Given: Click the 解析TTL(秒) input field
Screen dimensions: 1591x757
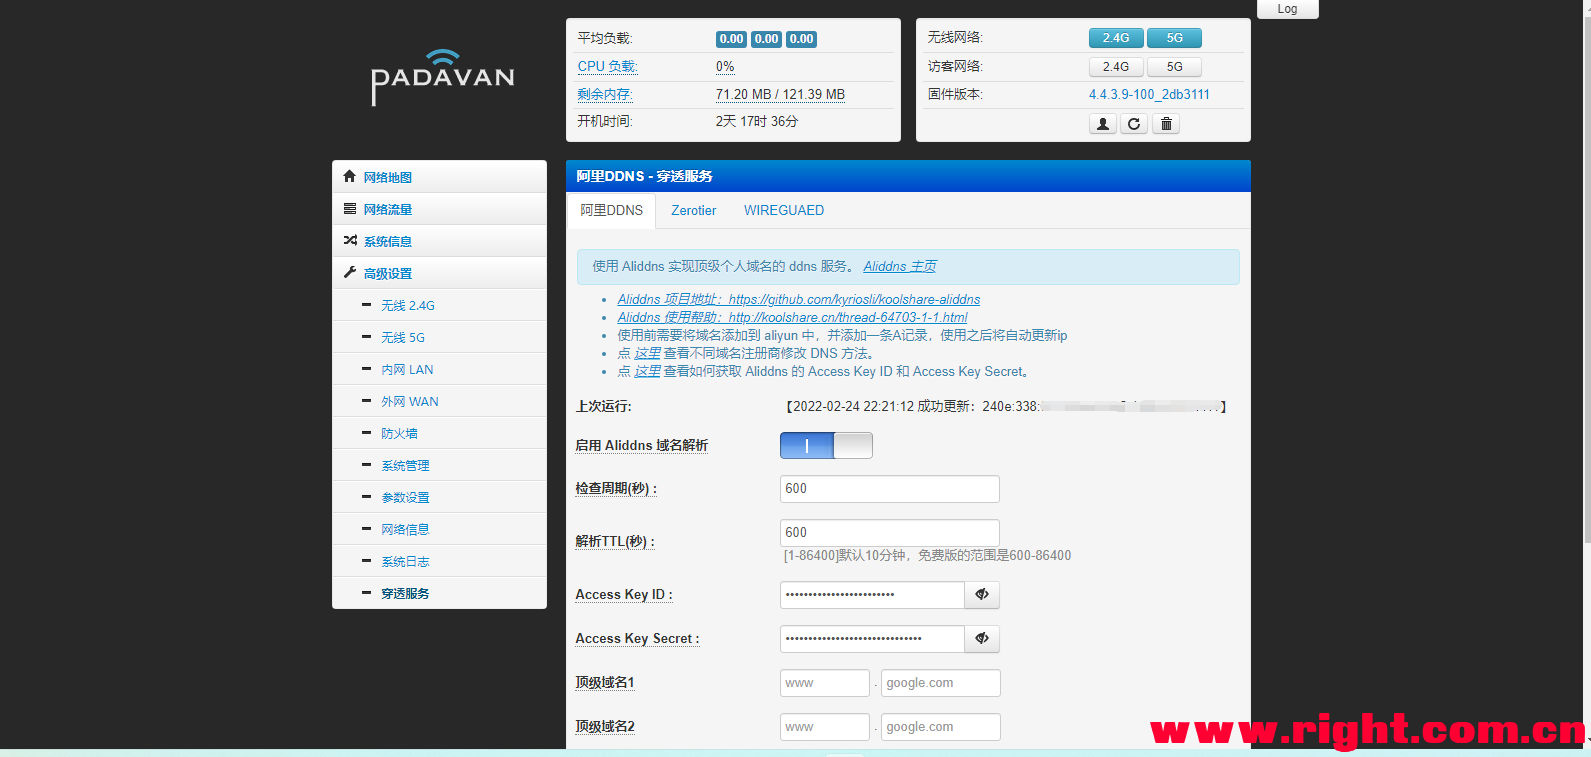Looking at the screenshot, I should point(890,533).
